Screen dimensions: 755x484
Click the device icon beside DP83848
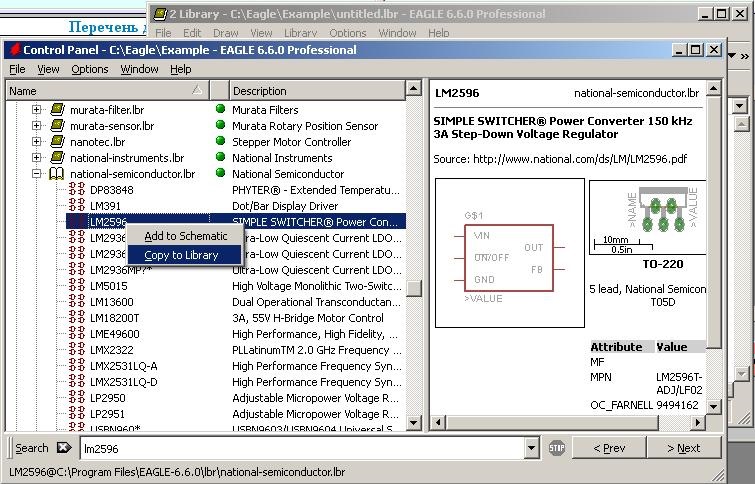click(77, 189)
